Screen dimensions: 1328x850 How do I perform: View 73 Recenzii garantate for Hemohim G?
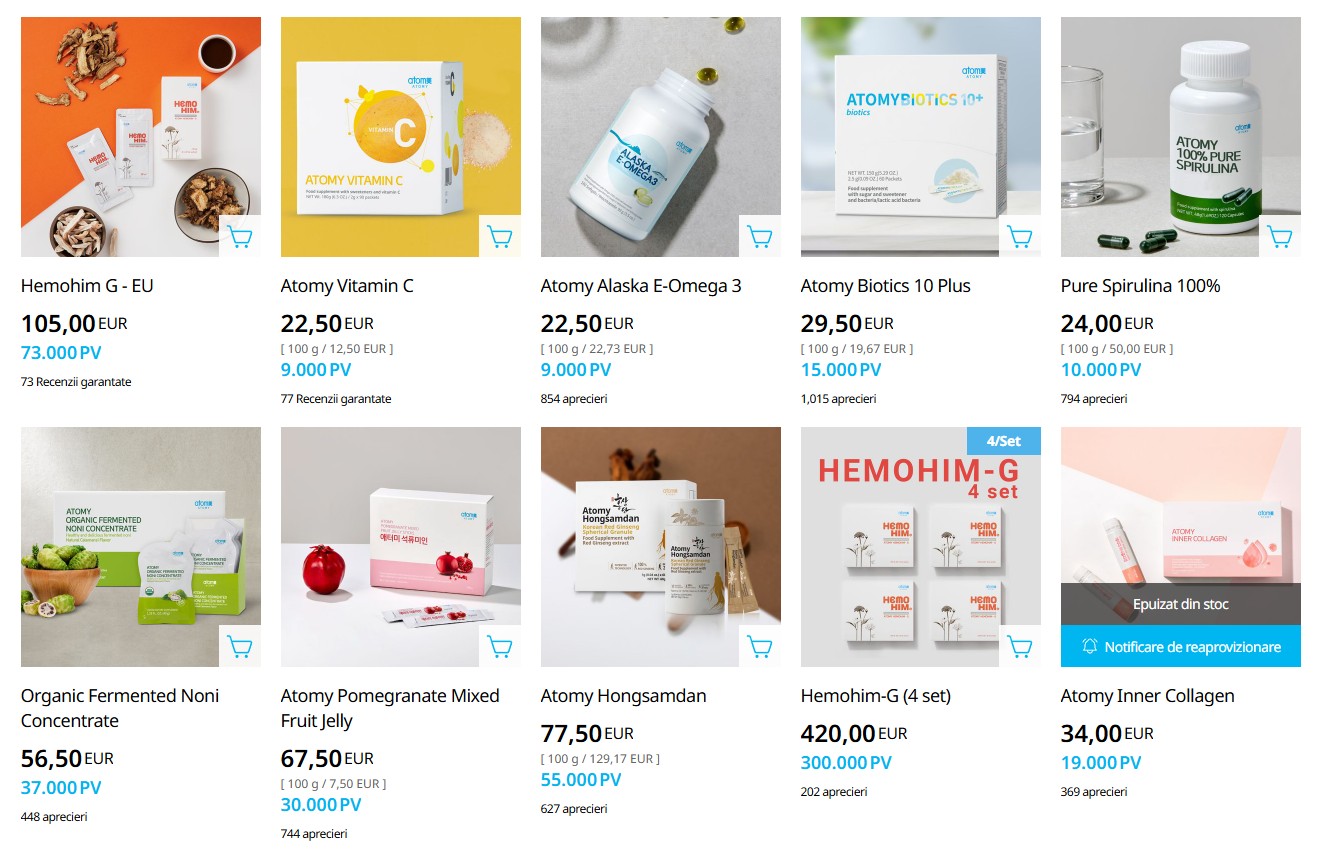coord(76,382)
